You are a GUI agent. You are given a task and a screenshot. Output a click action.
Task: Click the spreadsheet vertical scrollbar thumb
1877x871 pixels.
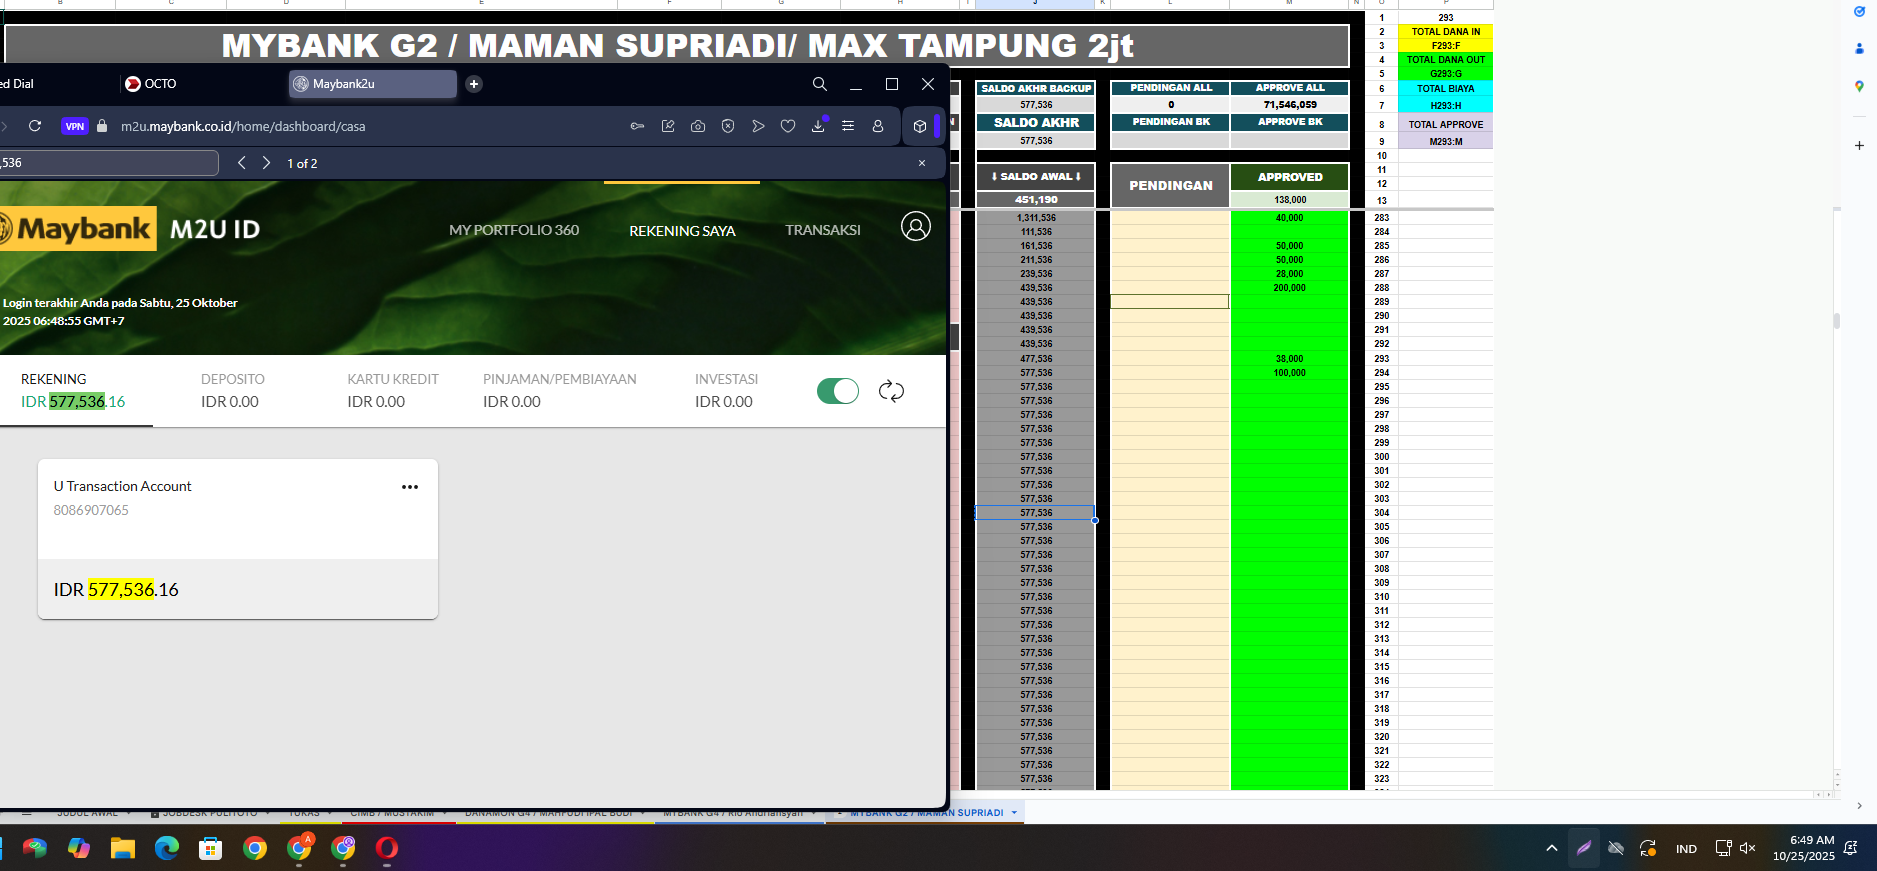(1837, 321)
